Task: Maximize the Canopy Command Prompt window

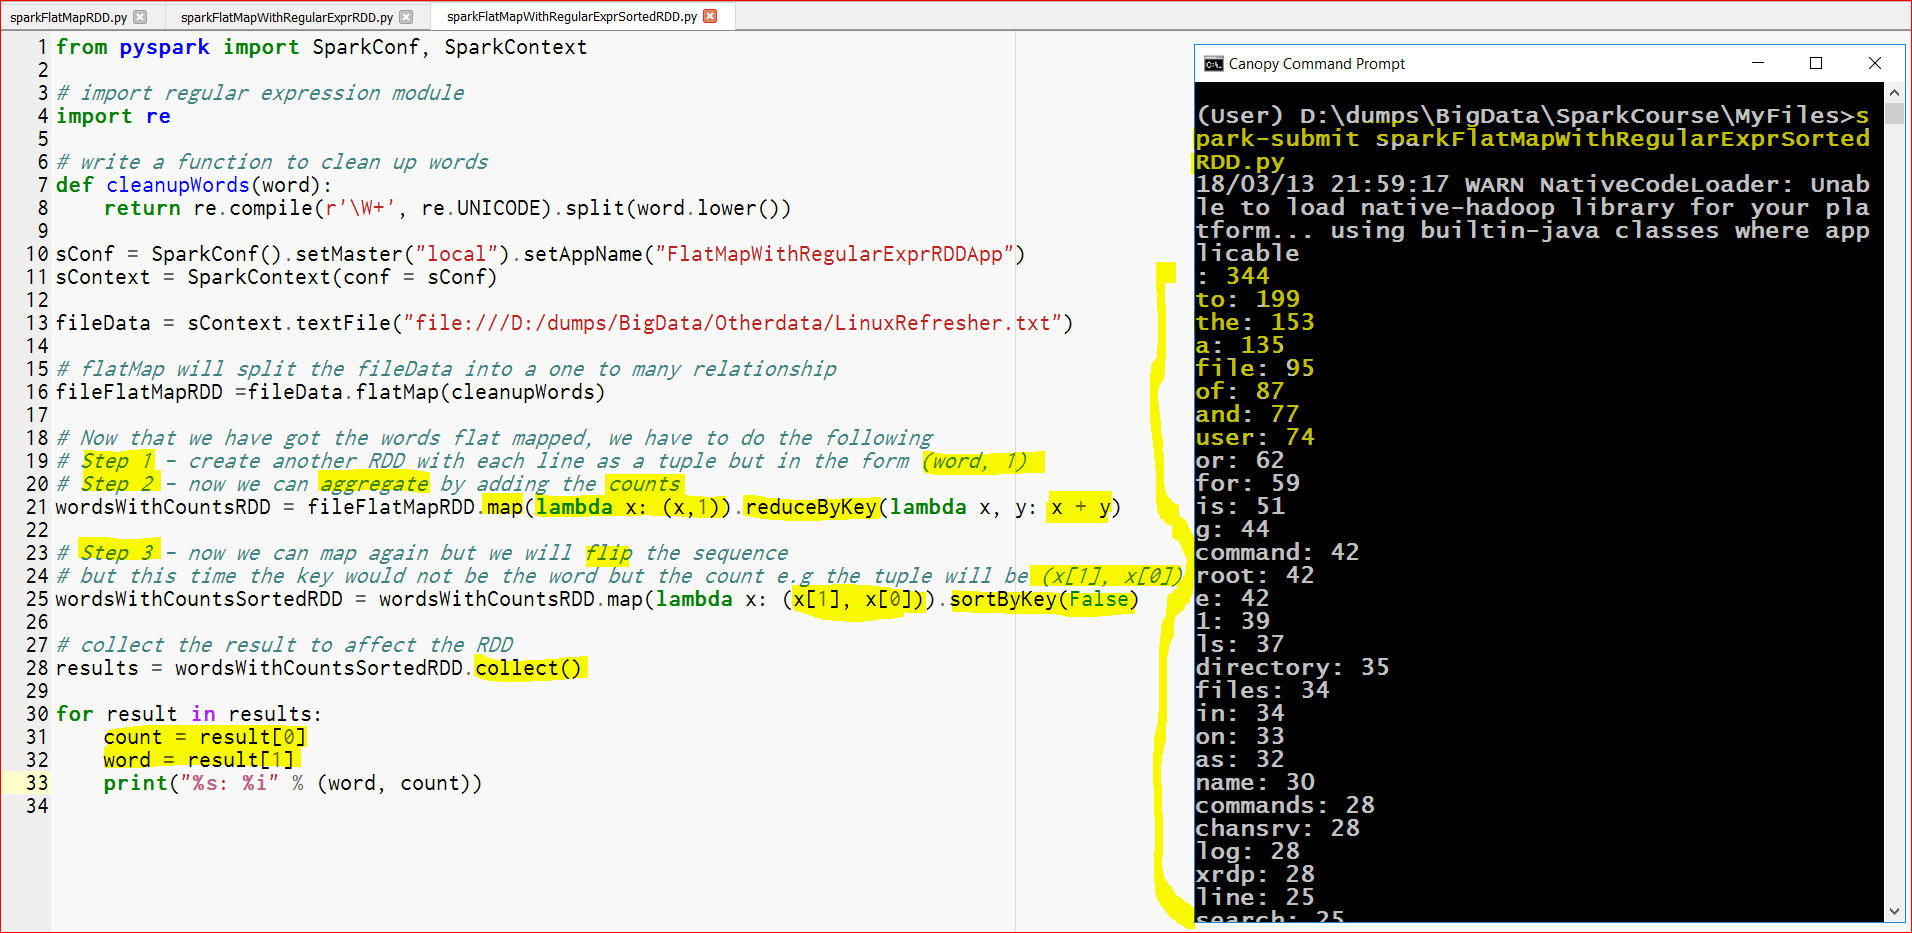Action: click(1816, 63)
